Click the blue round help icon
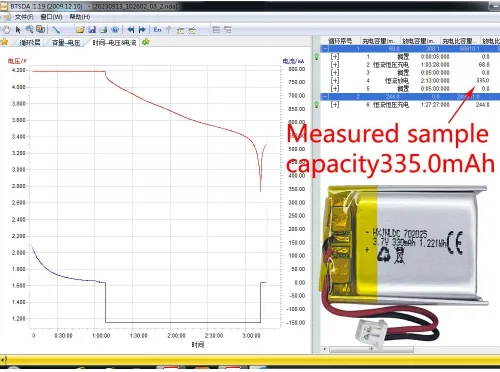The height and width of the screenshot is (372, 500). click(x=115, y=30)
